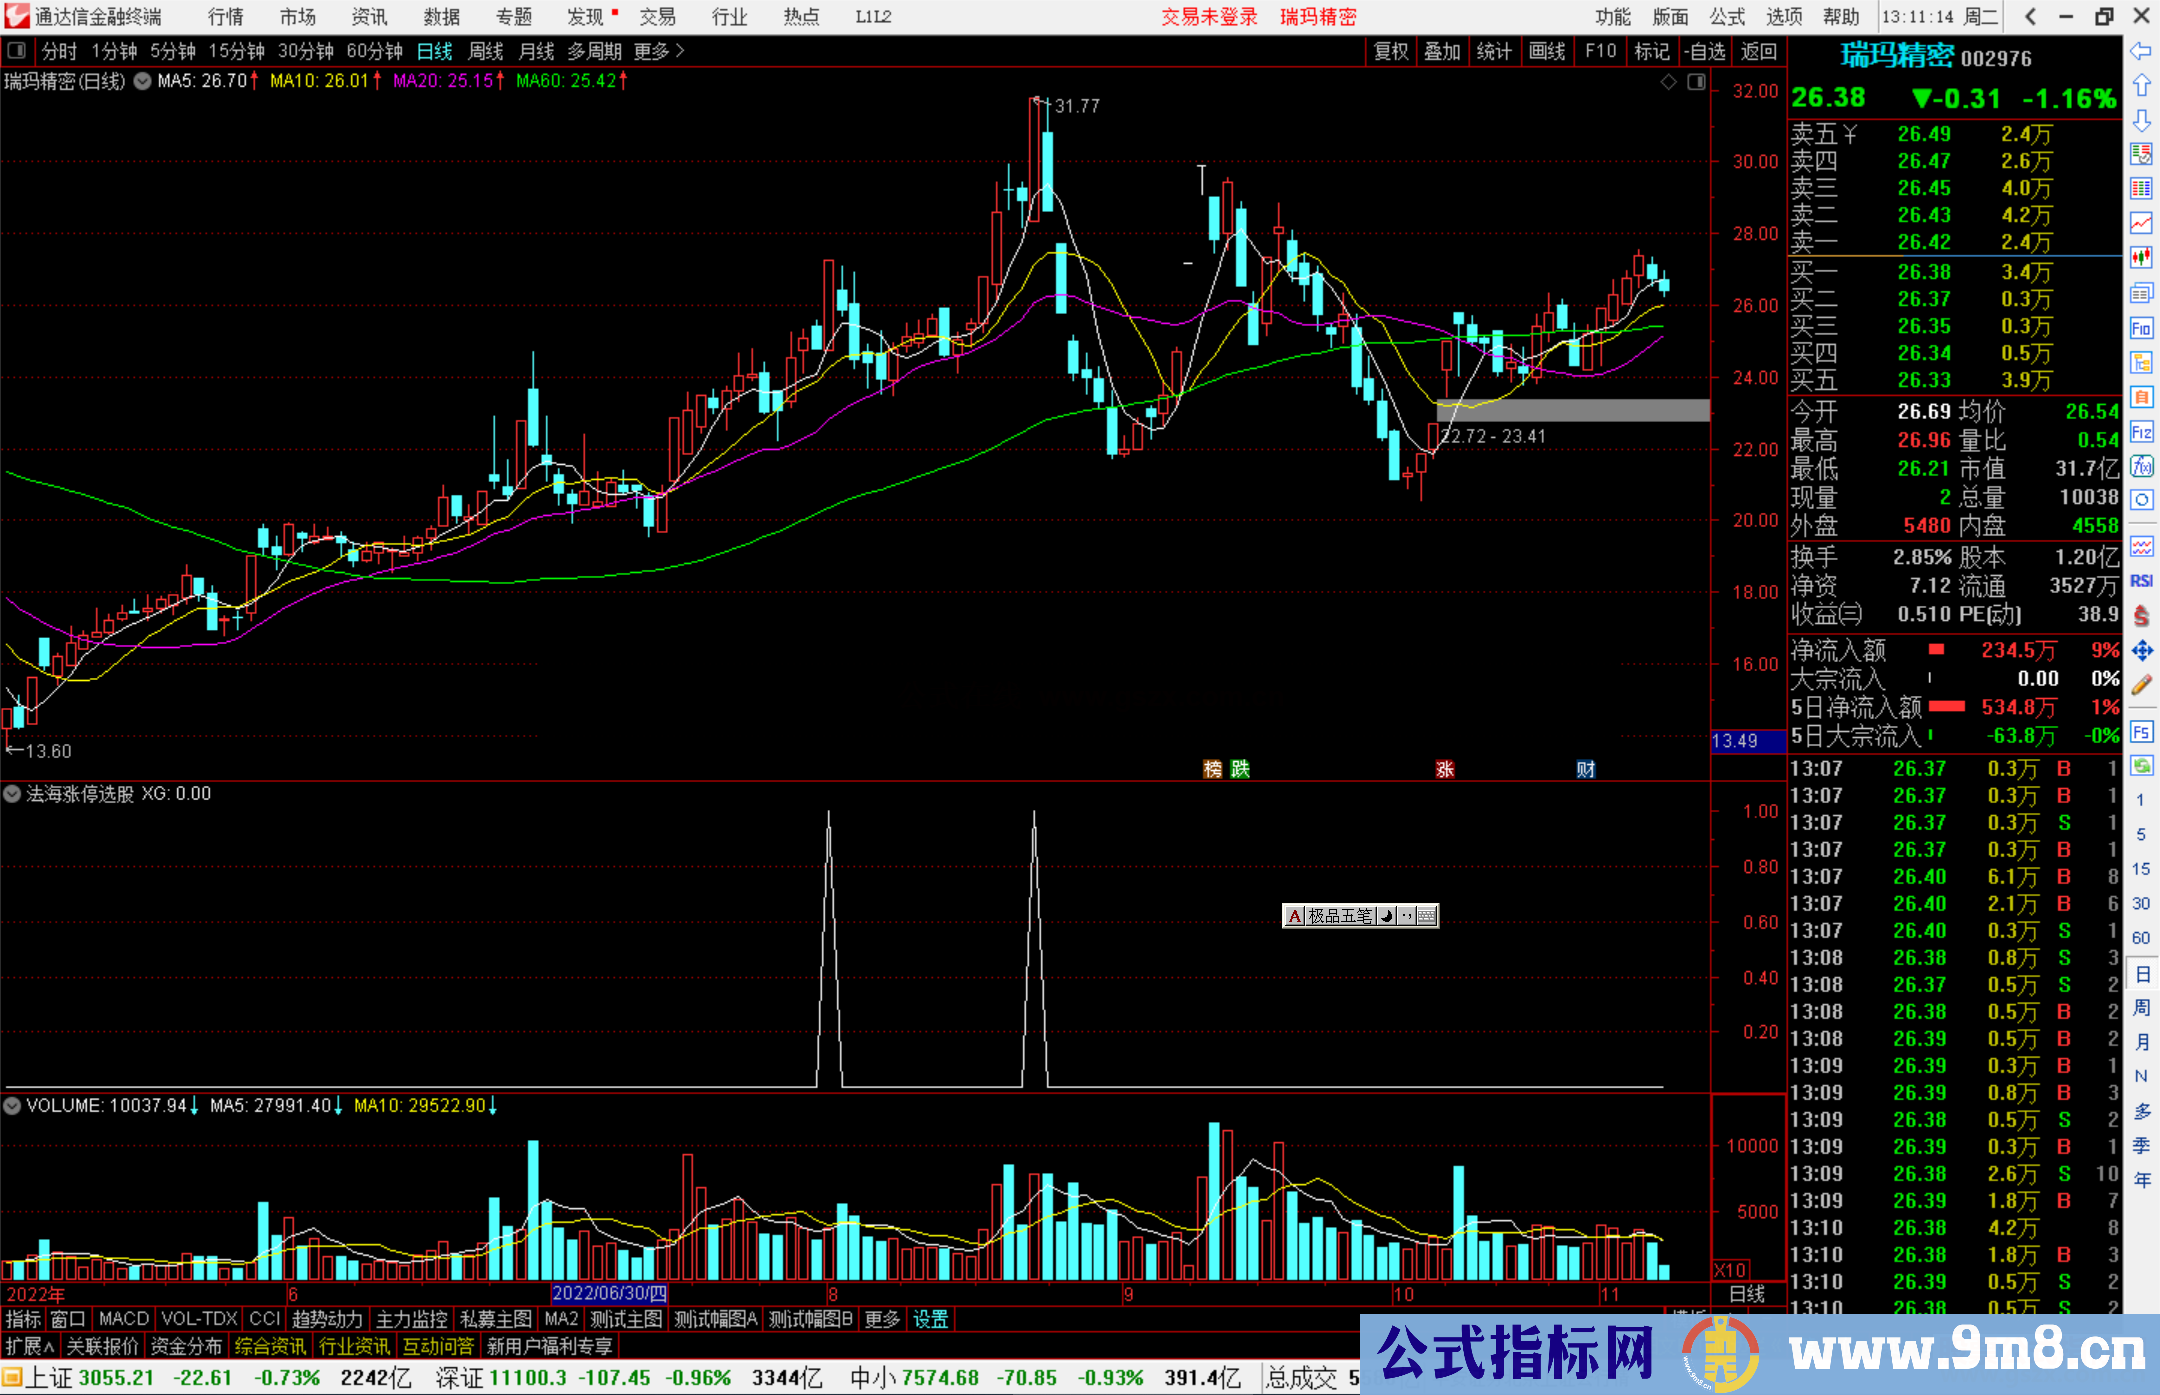
Task: Switch to the 周线 period tab
Action: (x=486, y=51)
